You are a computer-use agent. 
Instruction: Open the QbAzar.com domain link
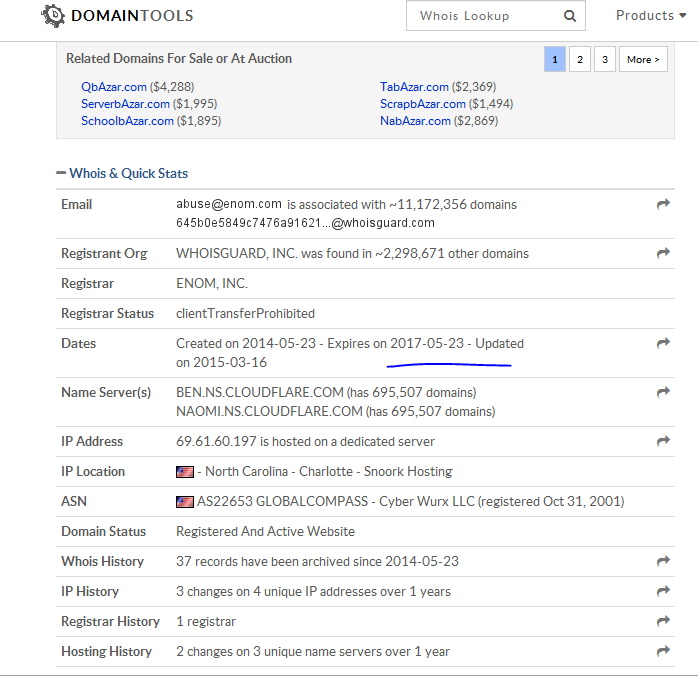[x=114, y=87]
